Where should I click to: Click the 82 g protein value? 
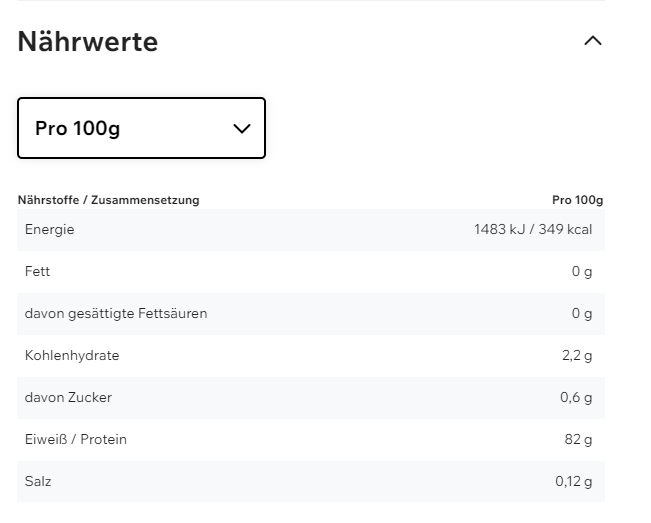click(578, 440)
